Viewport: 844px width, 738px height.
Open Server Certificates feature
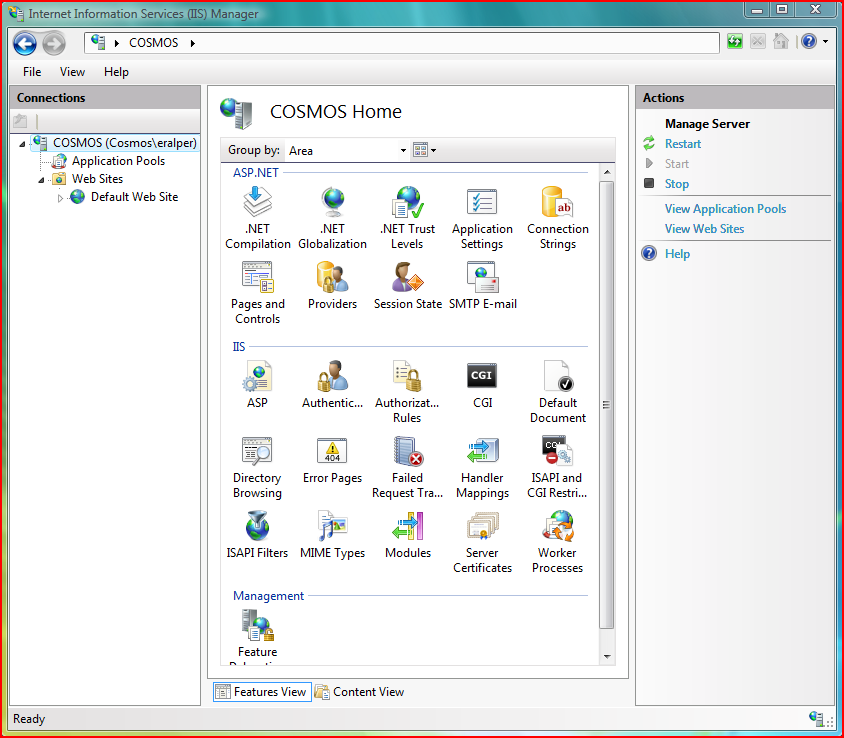482,542
